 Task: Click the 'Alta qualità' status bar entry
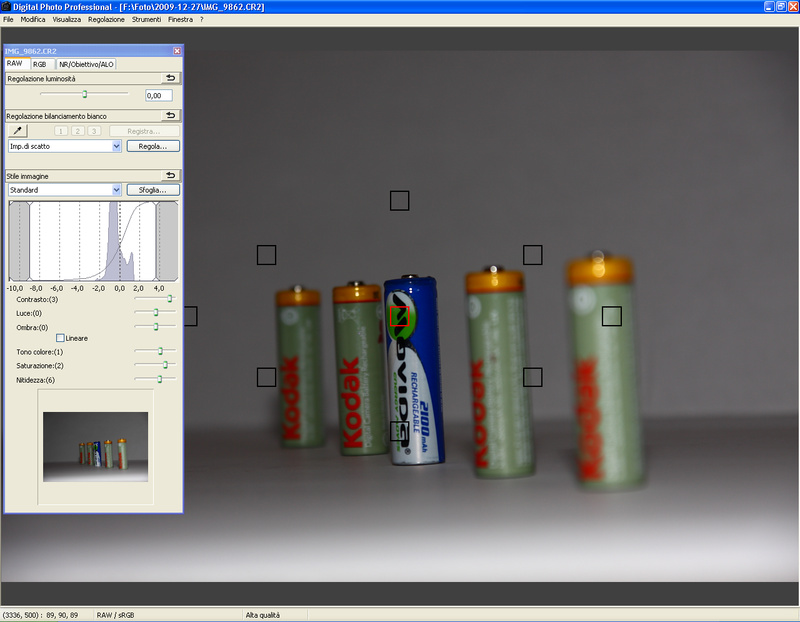(263, 615)
